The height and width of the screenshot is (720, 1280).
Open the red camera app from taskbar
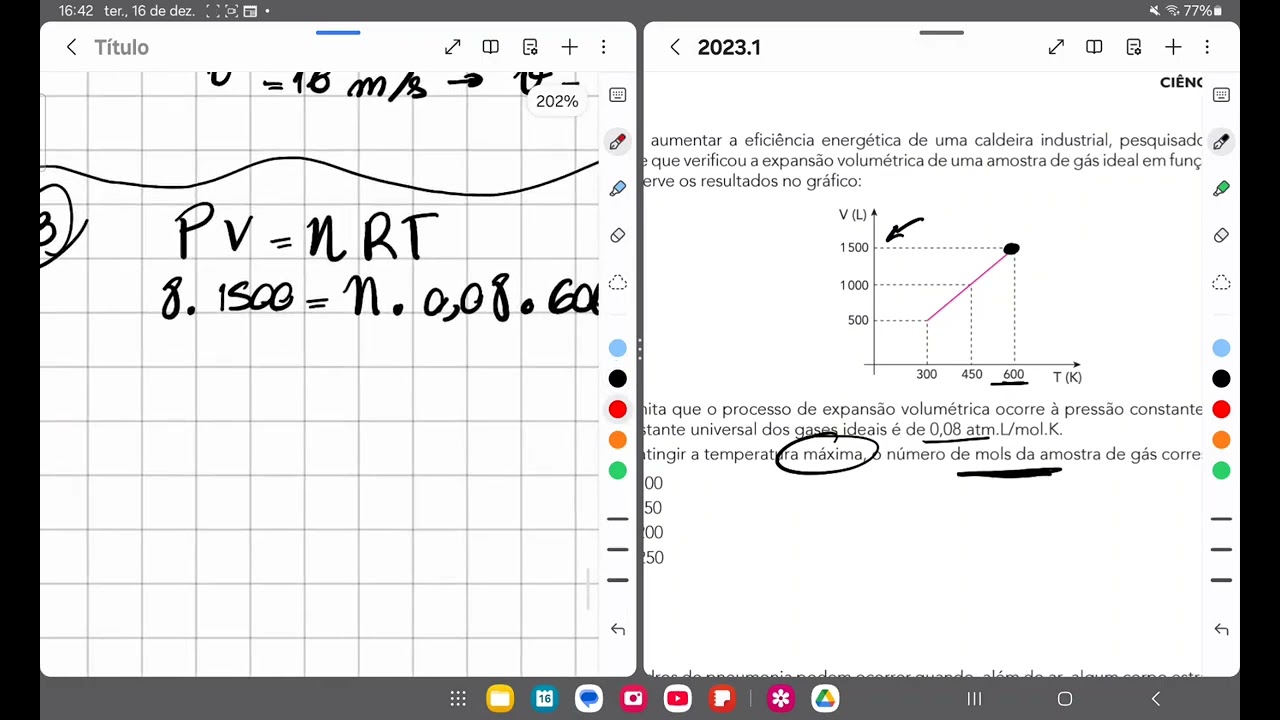633,699
